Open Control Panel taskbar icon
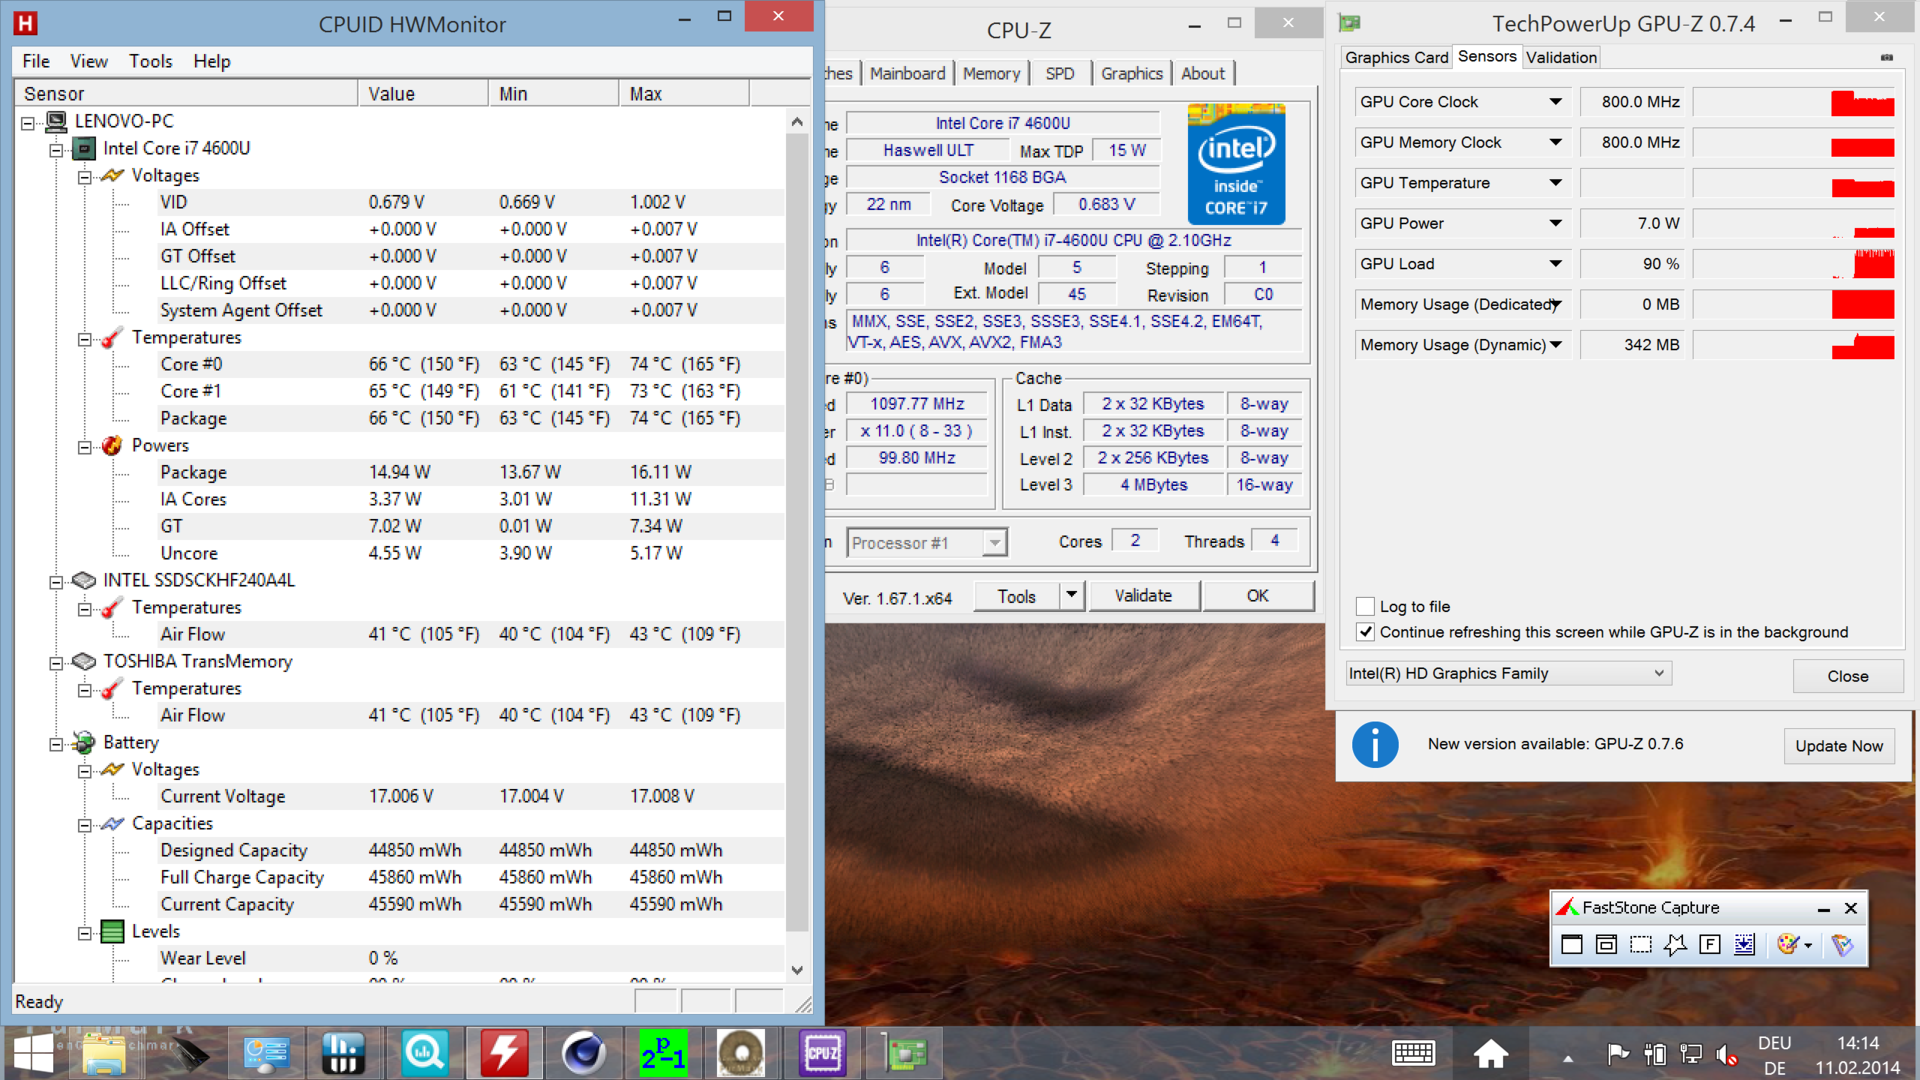This screenshot has height=1080, width=1920. coord(266,1053)
